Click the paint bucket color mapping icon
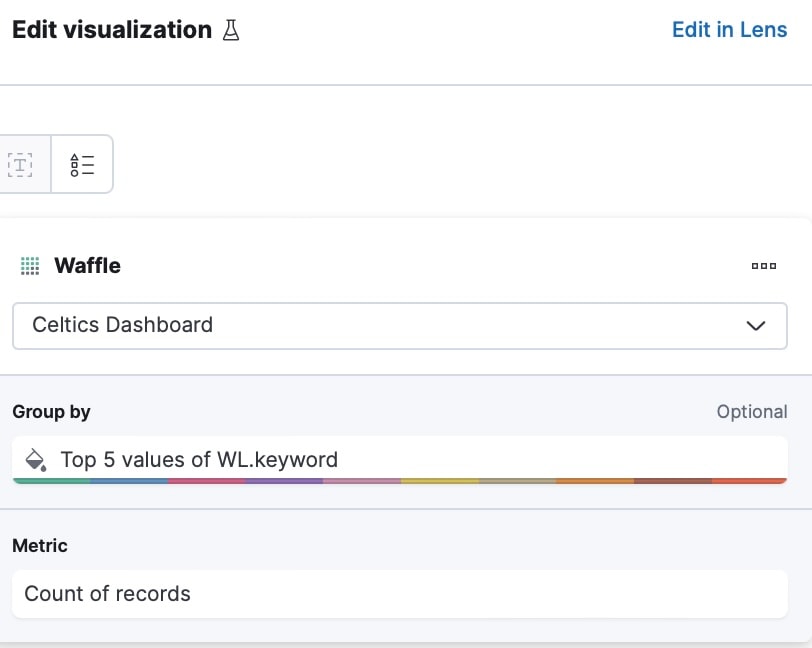This screenshot has height=648, width=812. (x=35, y=460)
